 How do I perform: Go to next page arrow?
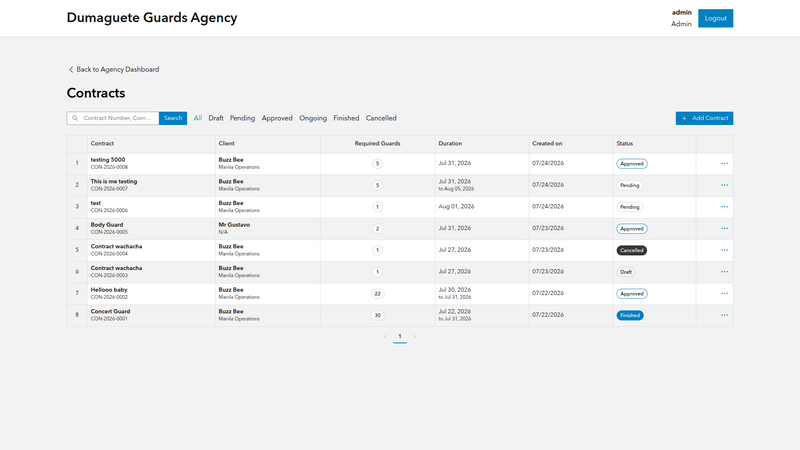tap(414, 337)
